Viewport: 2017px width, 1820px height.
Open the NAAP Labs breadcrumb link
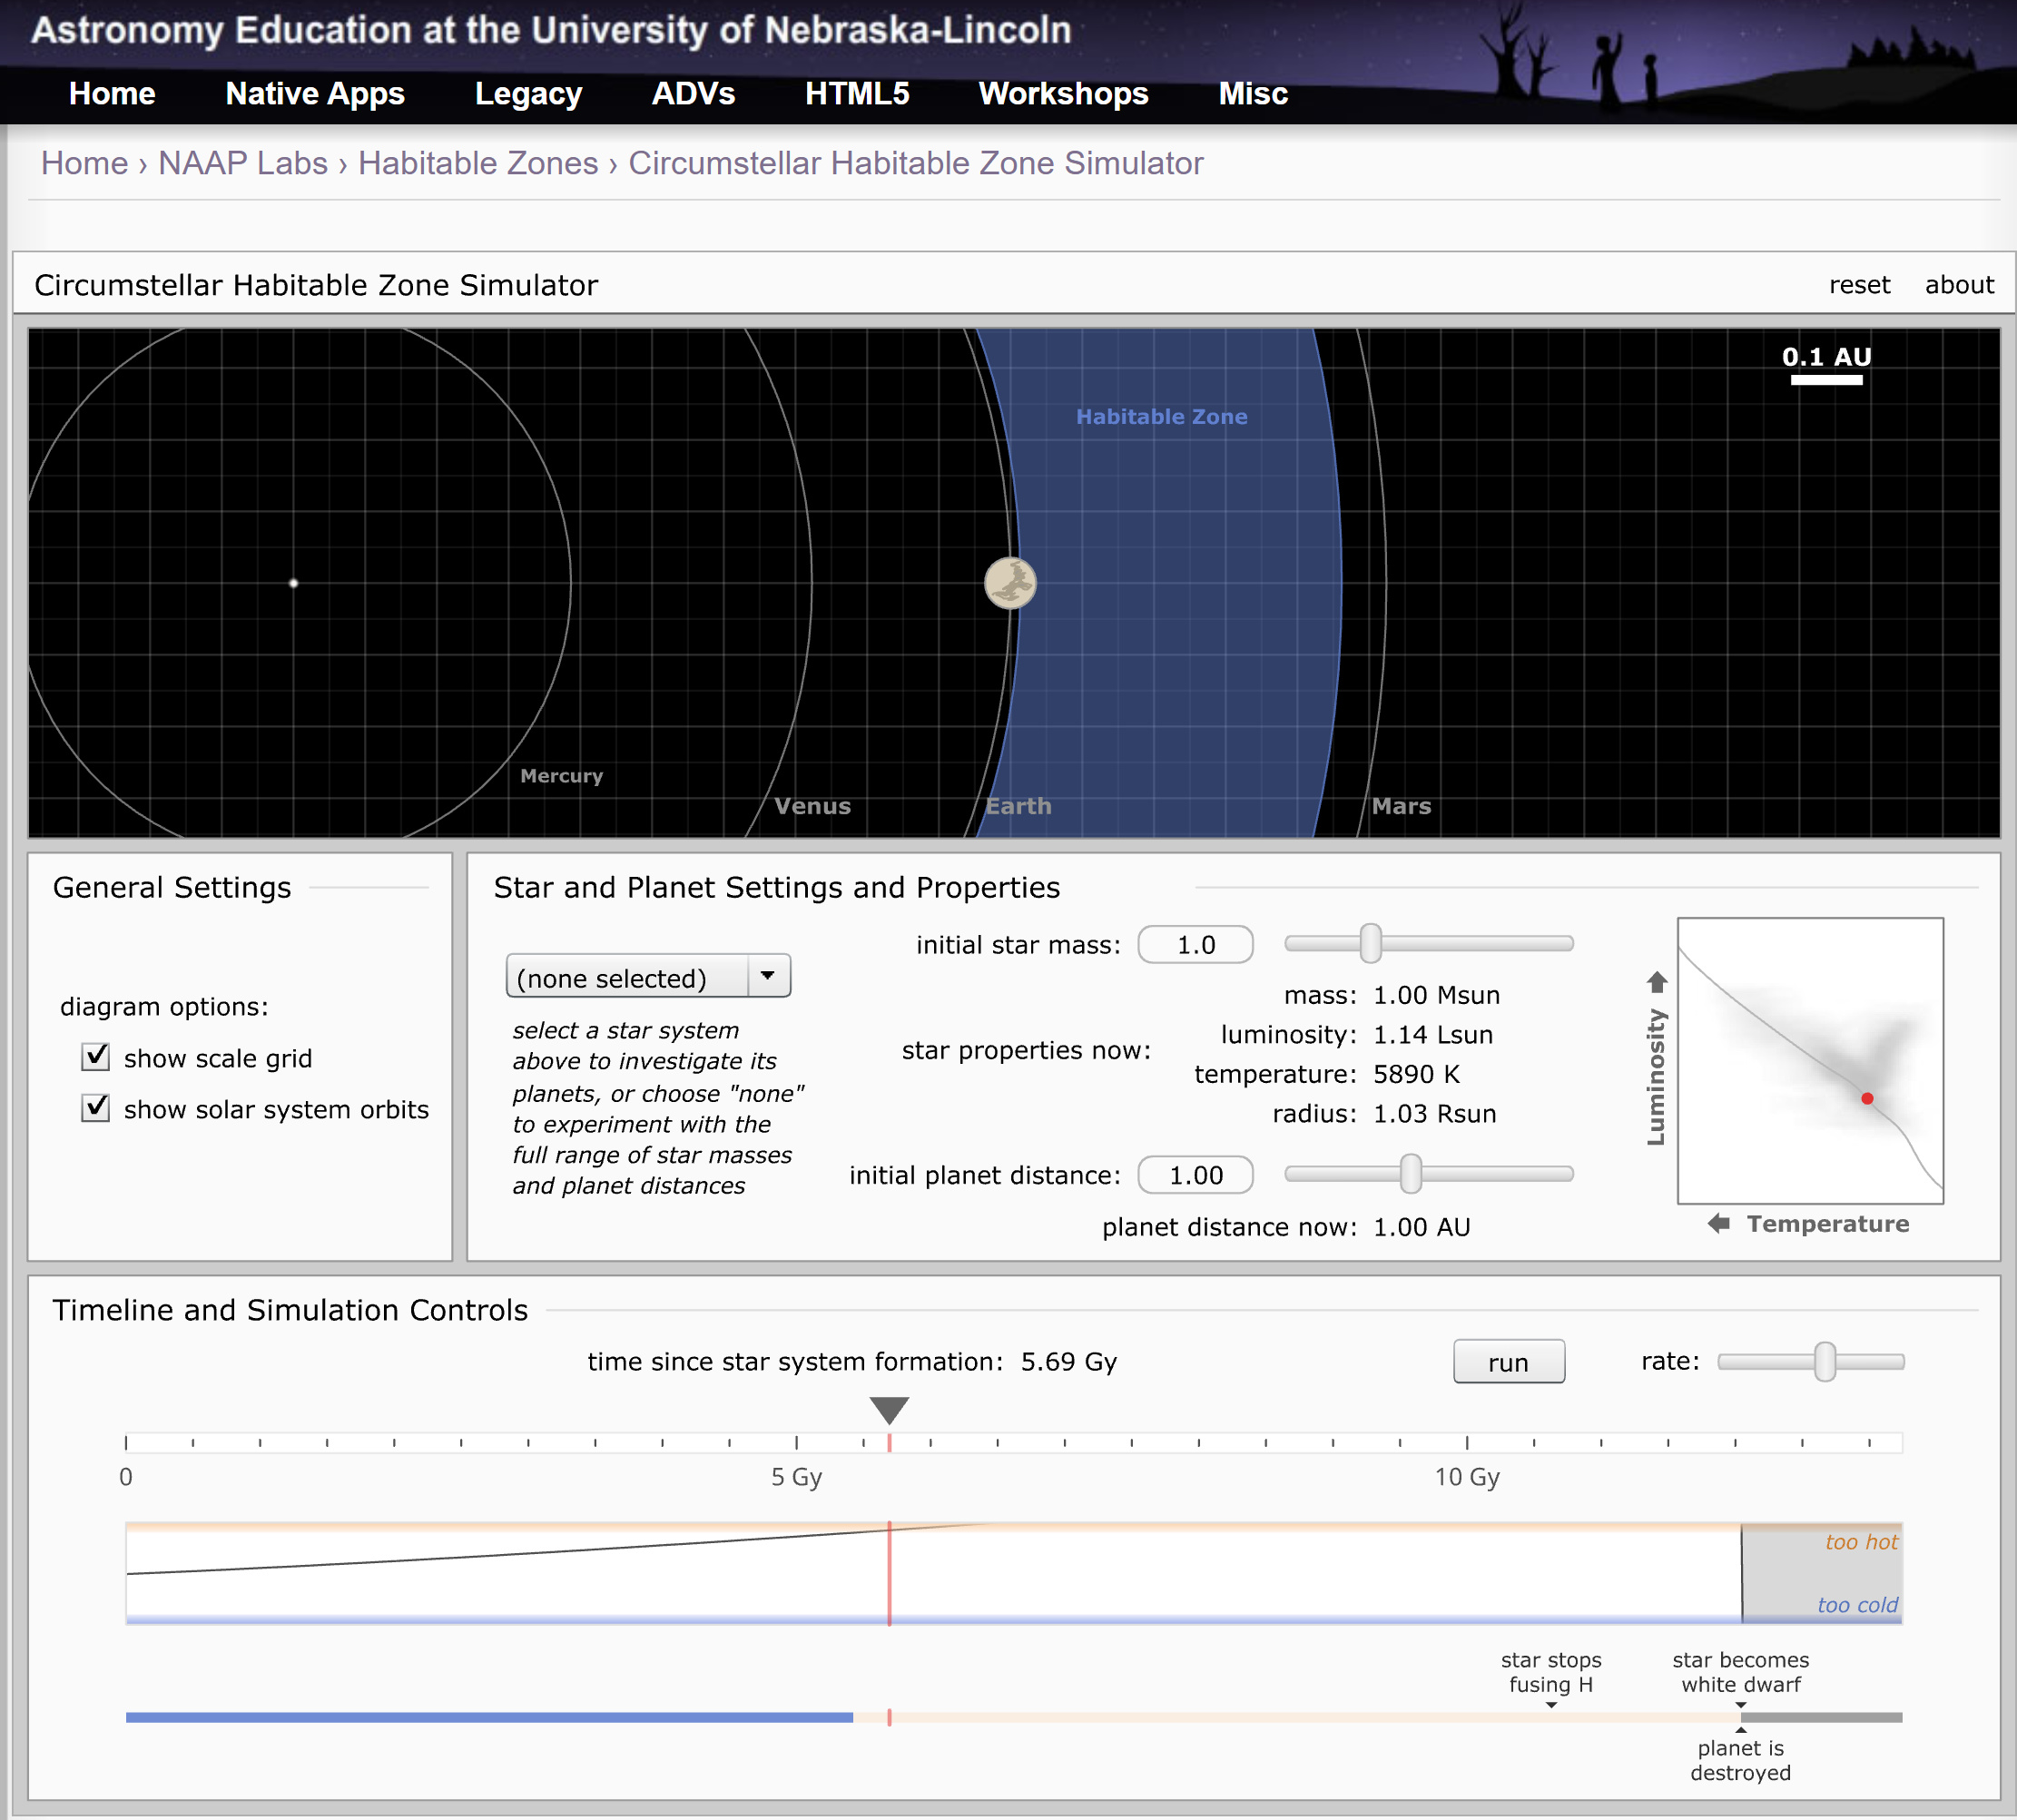point(243,163)
